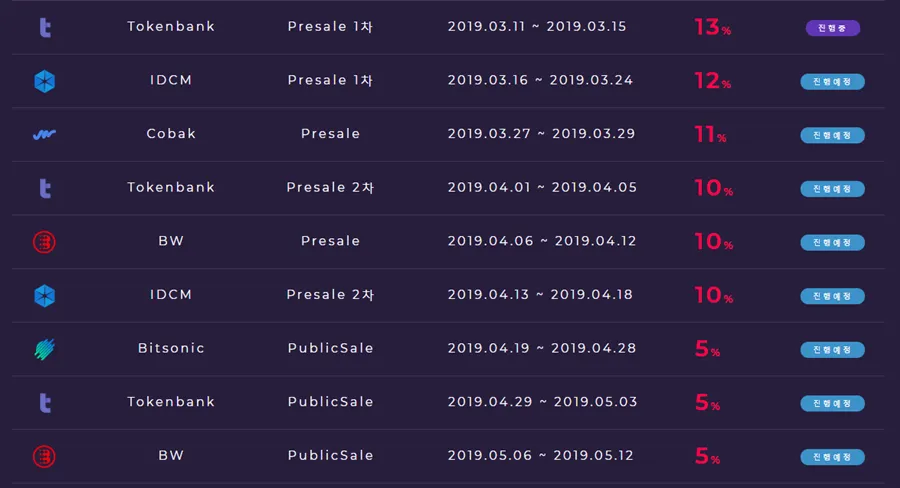Screen dimensions: 900x488
Task: Click the 'Presale 2차' label in IDCM row
Action: [x=330, y=295]
